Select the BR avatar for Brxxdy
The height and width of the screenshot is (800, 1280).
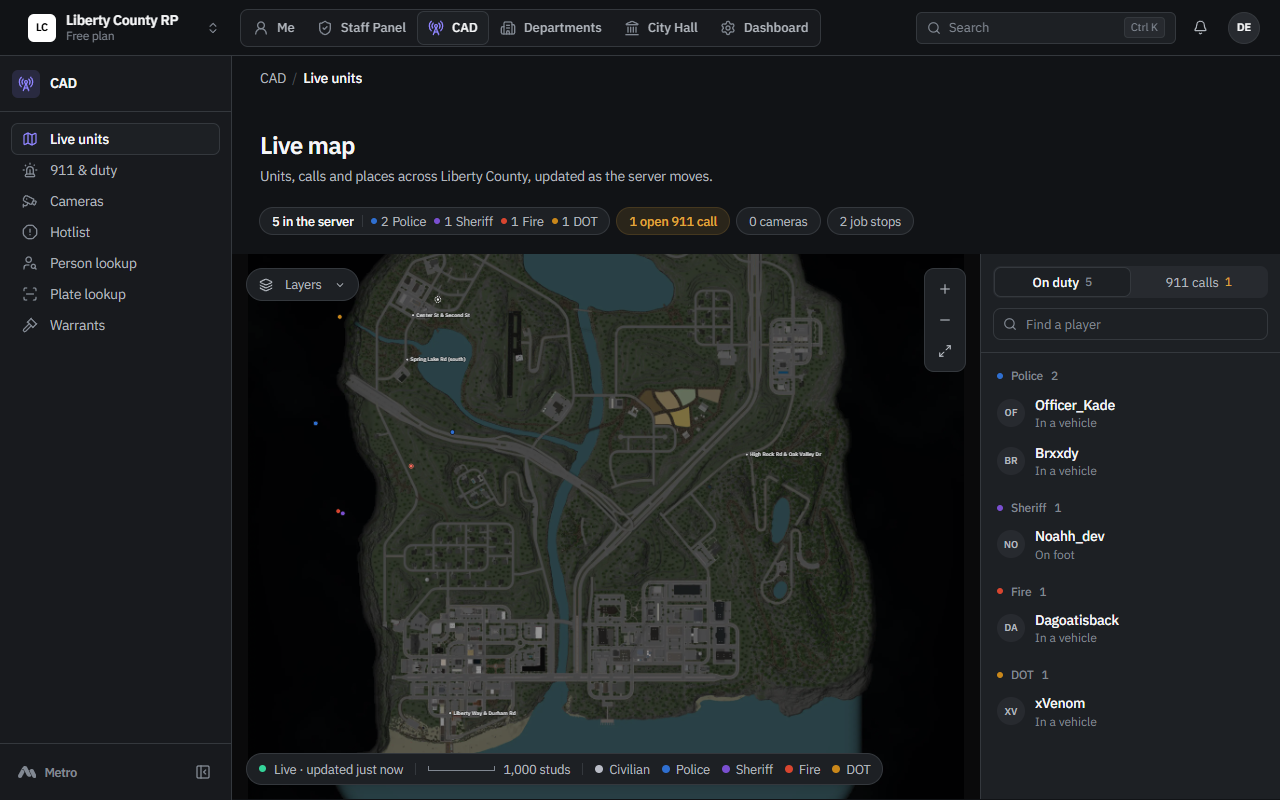[x=1011, y=461]
